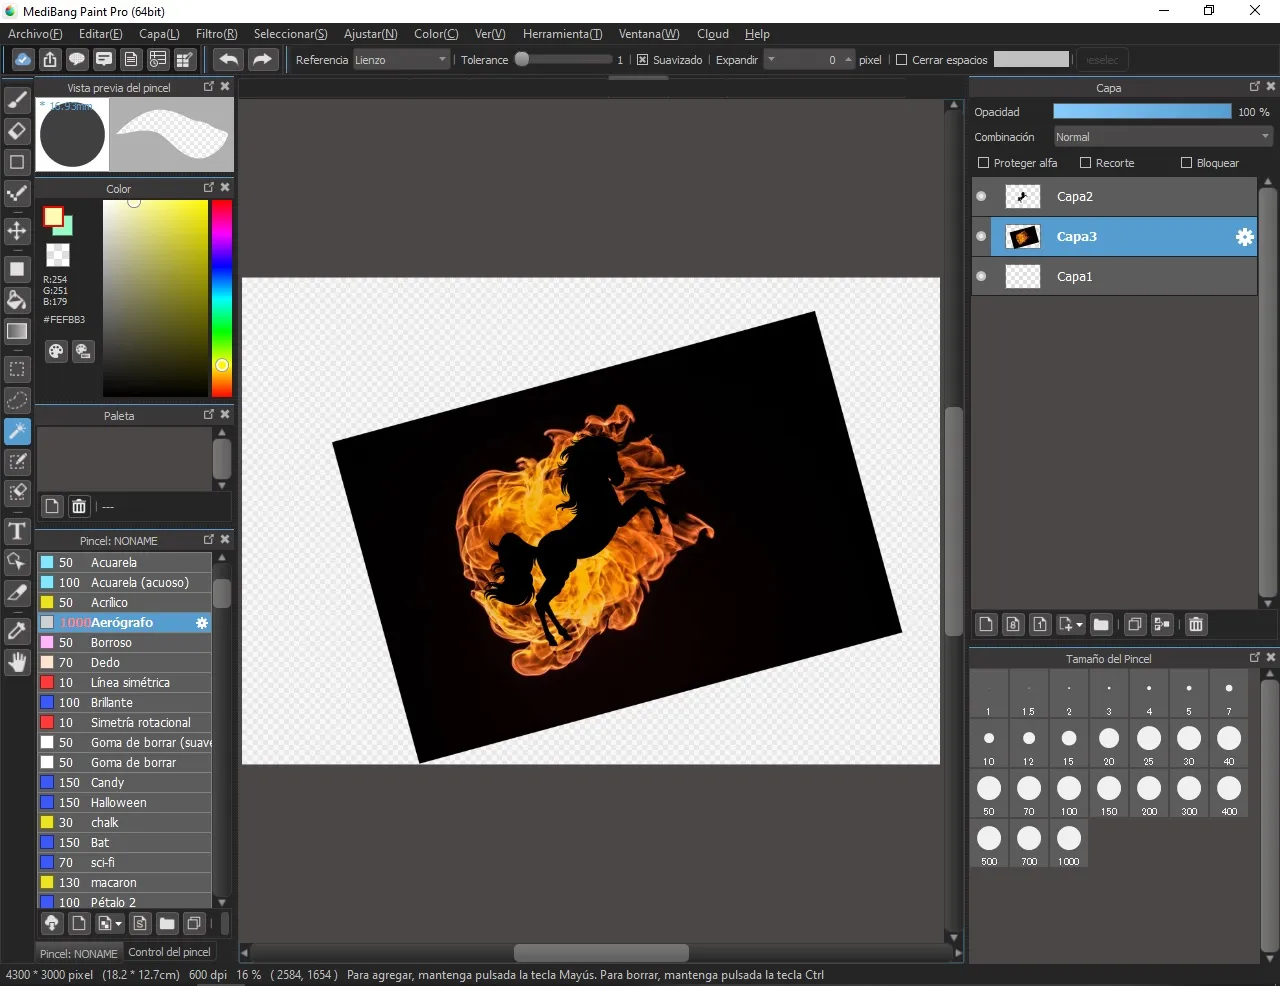This screenshot has height=986, width=1280.
Task: Select the rectangular Select tool
Action: 17,369
